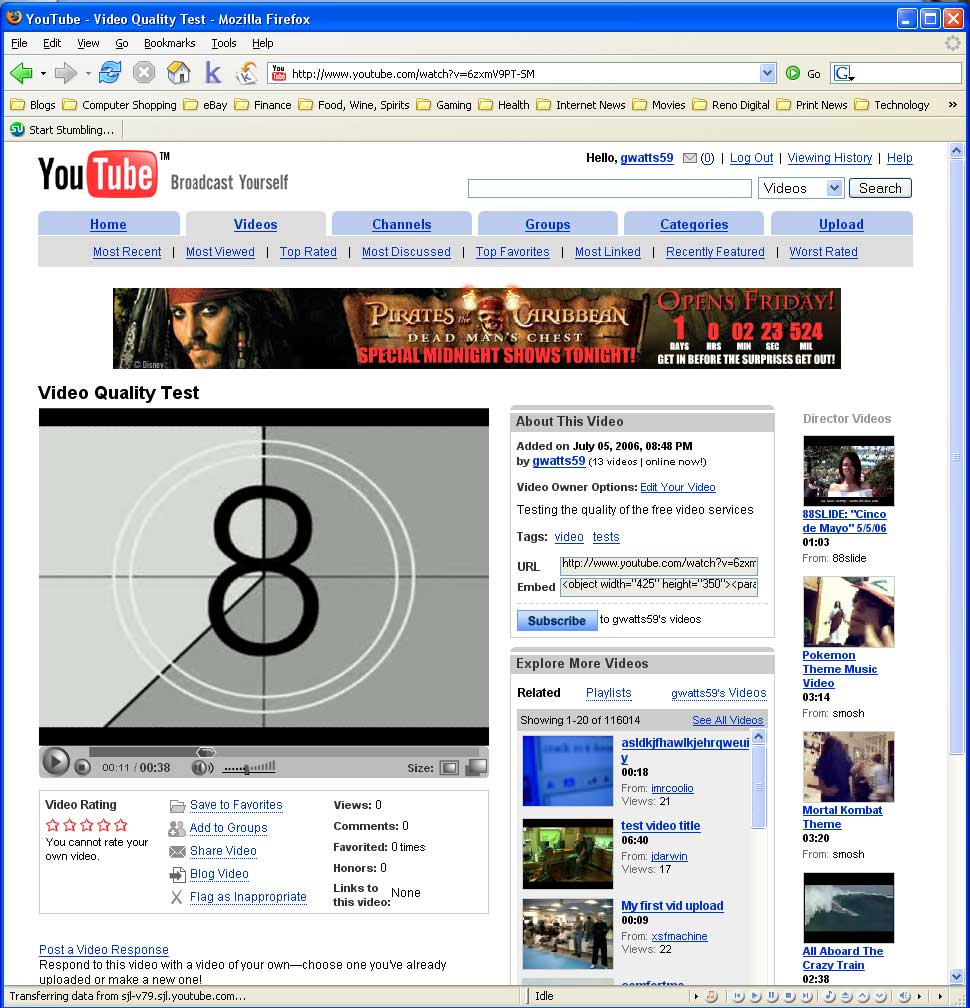This screenshot has width=970, height=1008.
Task: Reload the page with the refresh icon
Action: click(110, 73)
